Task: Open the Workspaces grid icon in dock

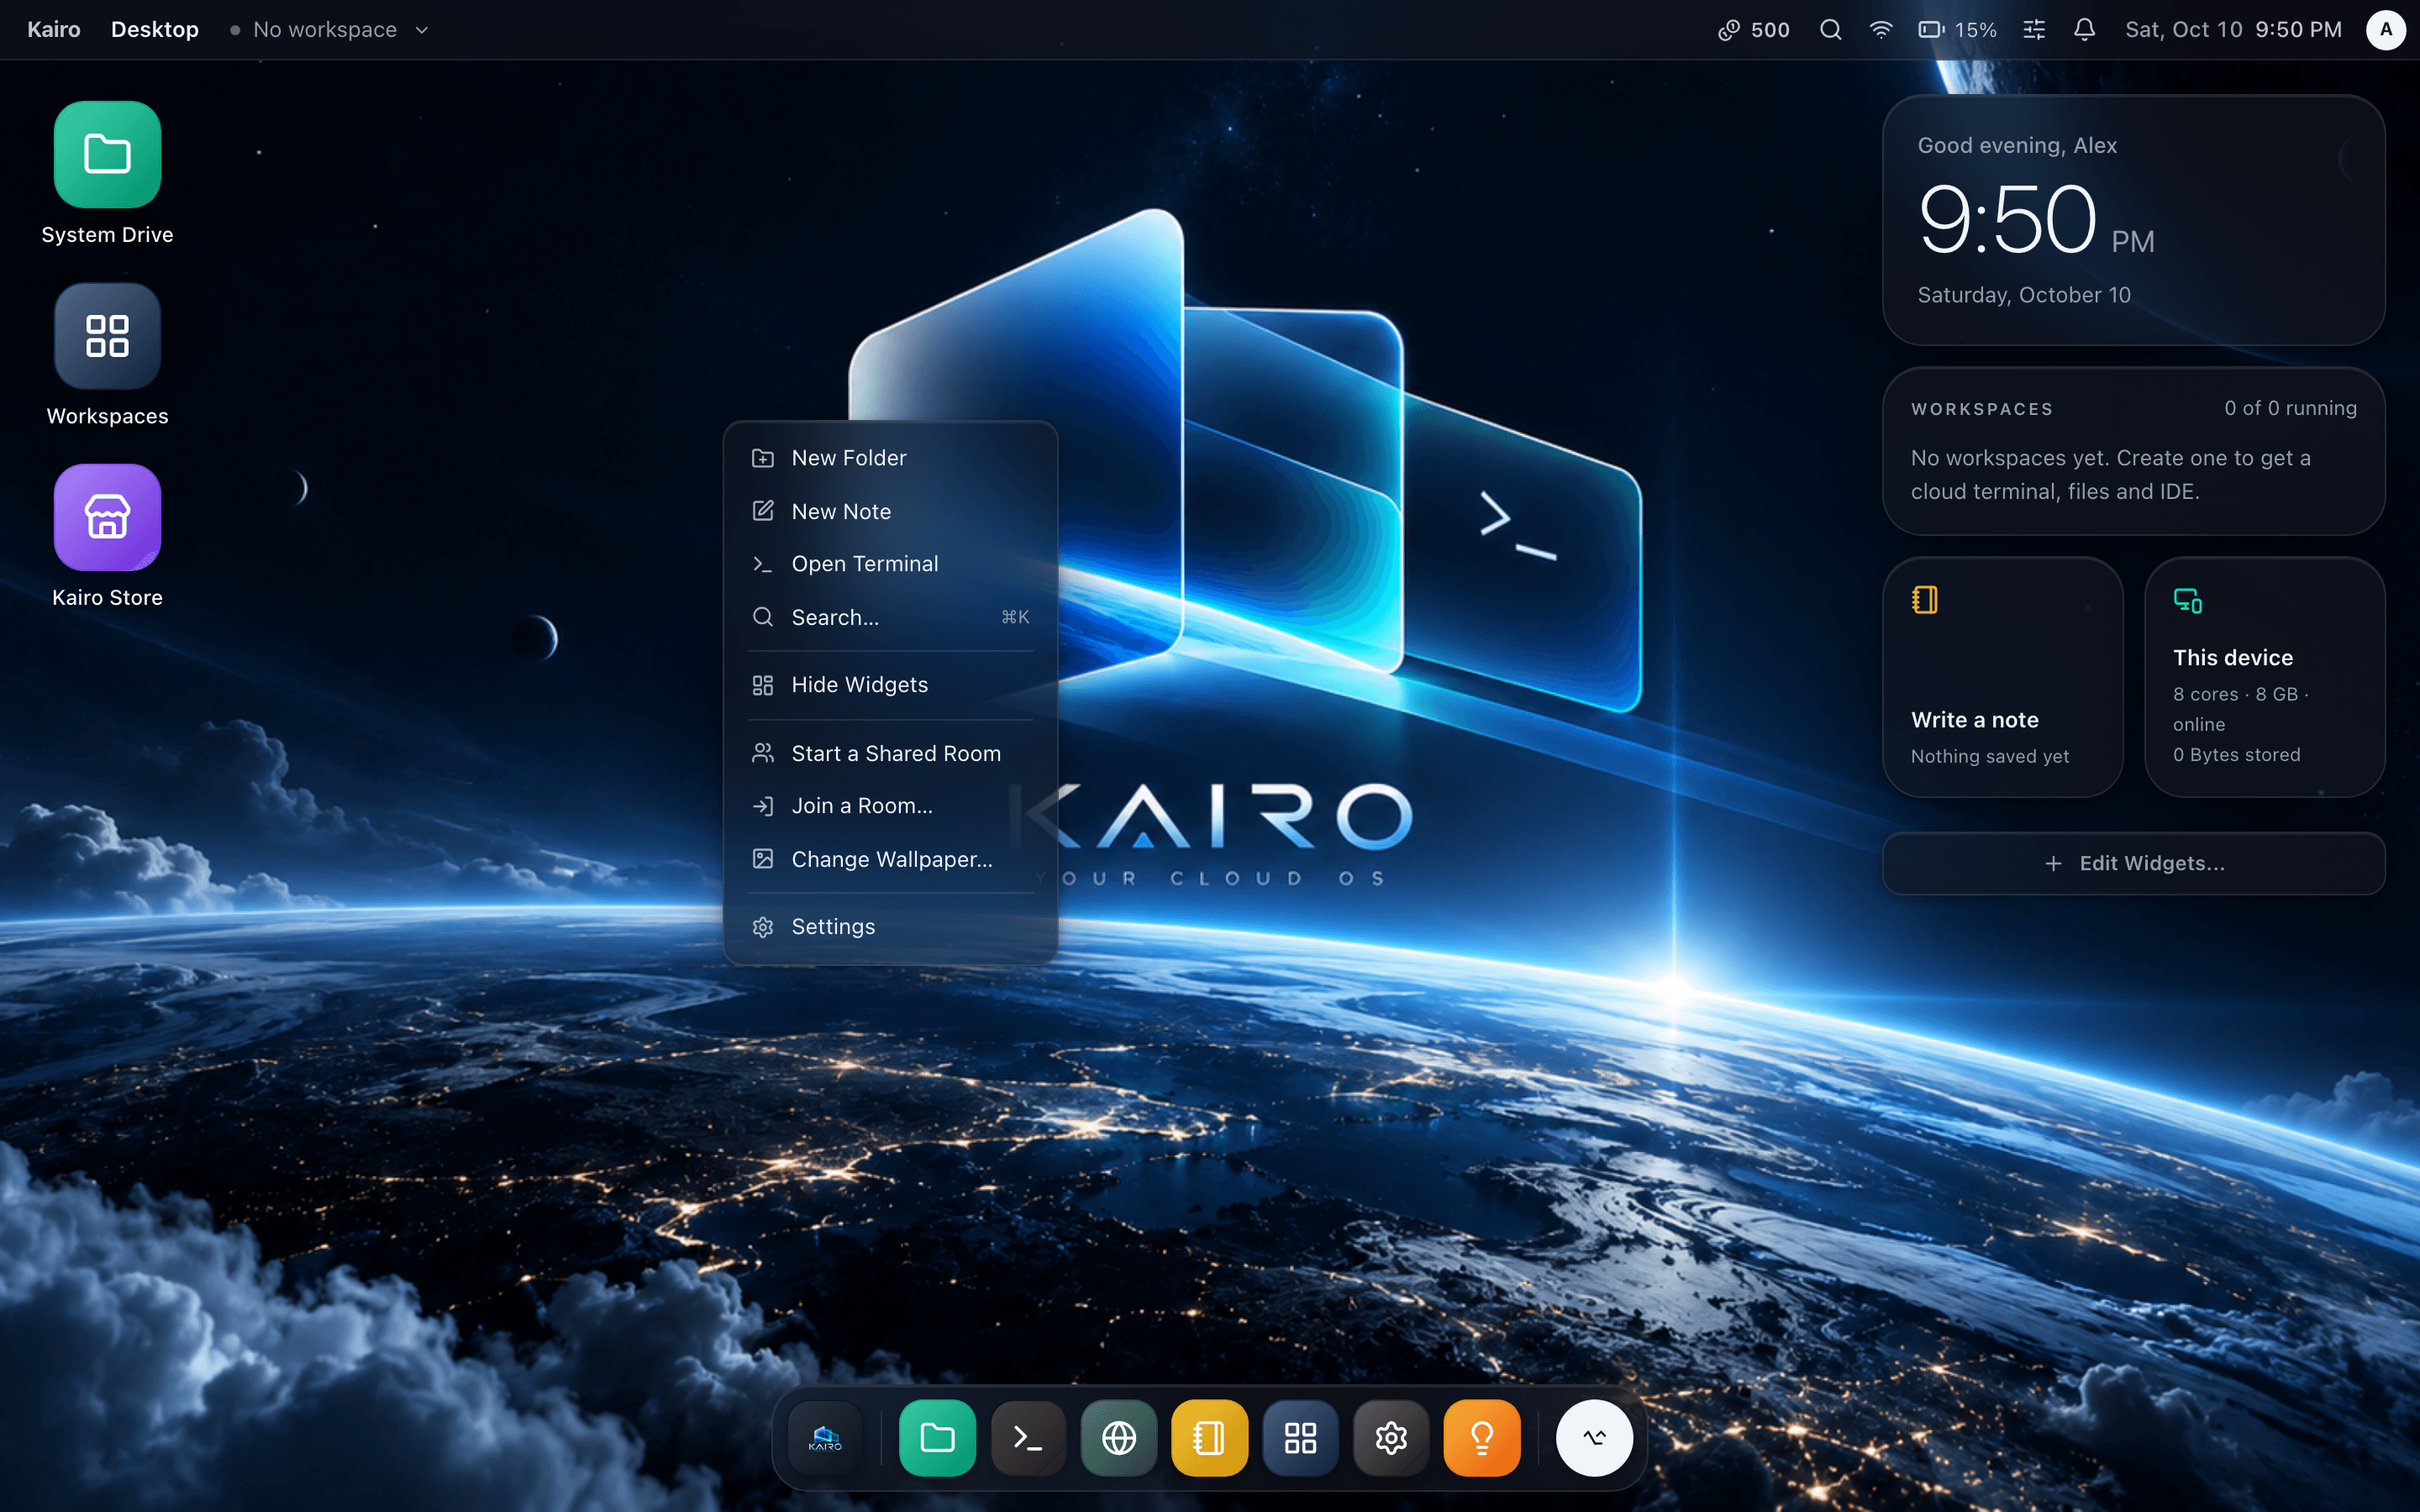Action: (x=1300, y=1438)
